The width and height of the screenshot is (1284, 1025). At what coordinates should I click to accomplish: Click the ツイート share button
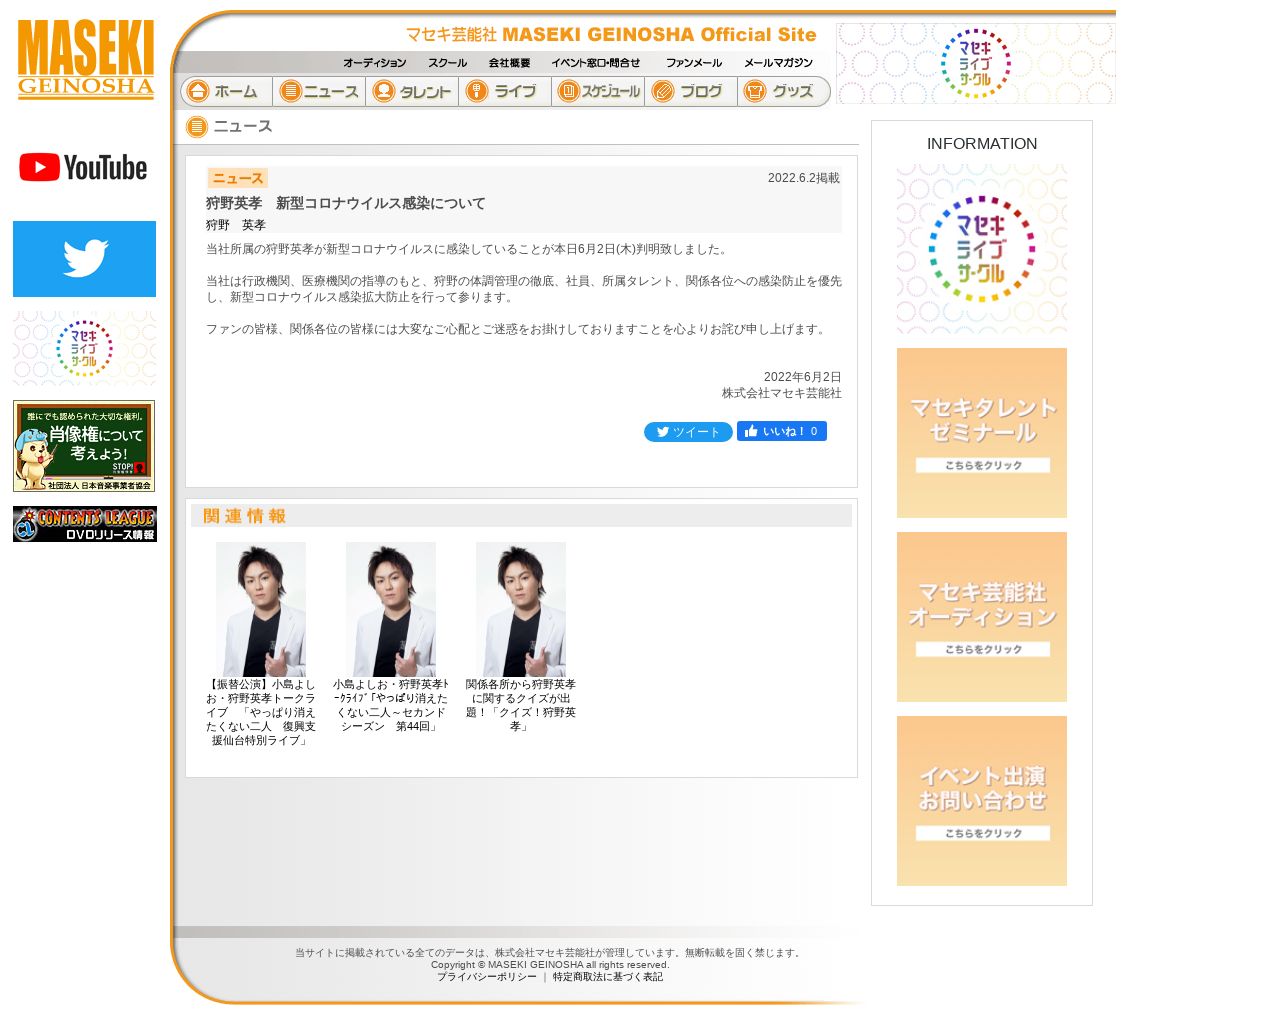point(688,432)
